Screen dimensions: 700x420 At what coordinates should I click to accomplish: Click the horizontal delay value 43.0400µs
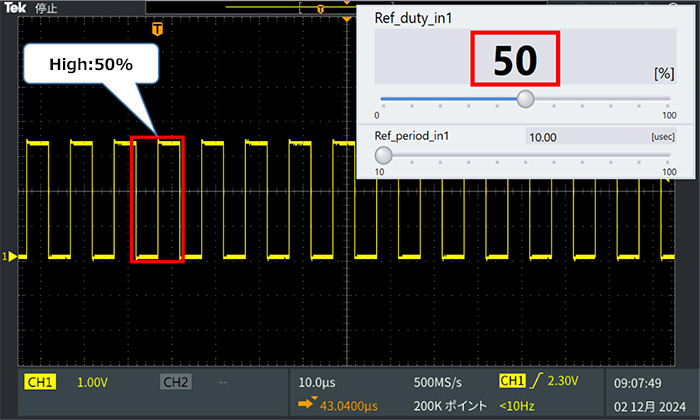click(x=349, y=406)
